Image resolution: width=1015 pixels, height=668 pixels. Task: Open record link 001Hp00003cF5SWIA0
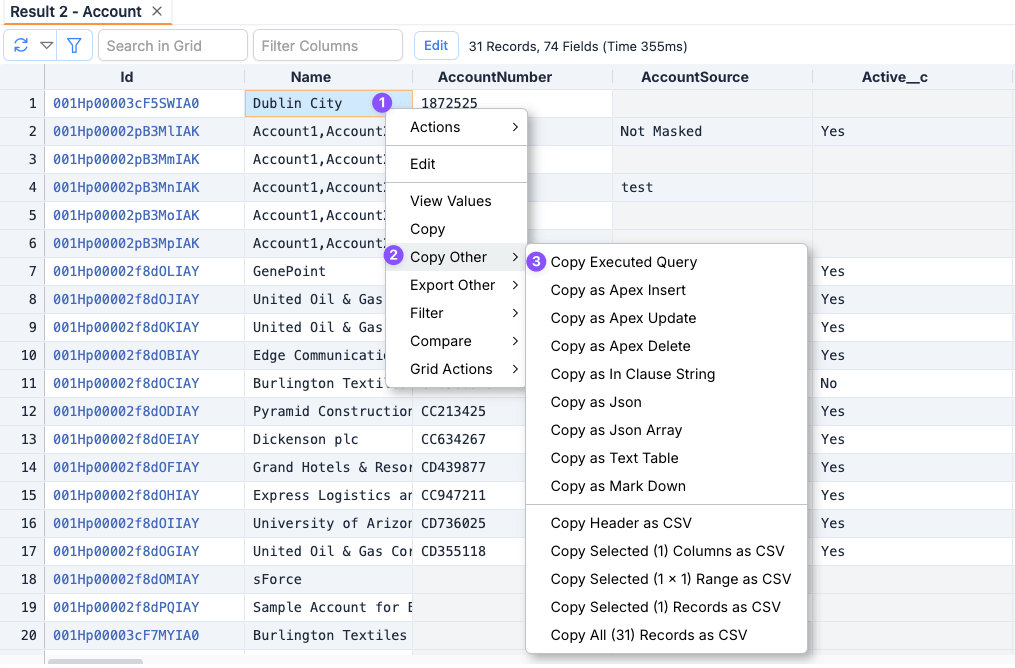pos(126,103)
